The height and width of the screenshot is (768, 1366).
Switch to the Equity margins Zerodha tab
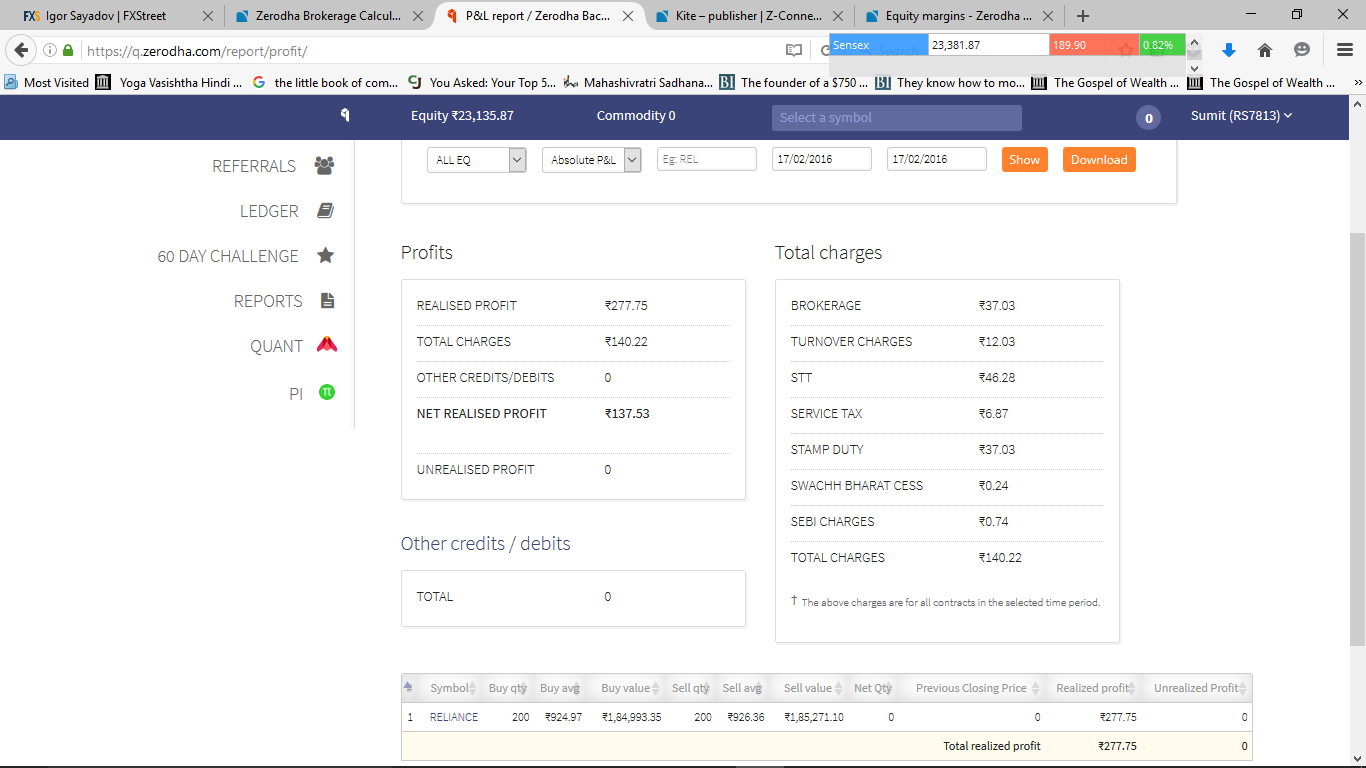point(960,16)
